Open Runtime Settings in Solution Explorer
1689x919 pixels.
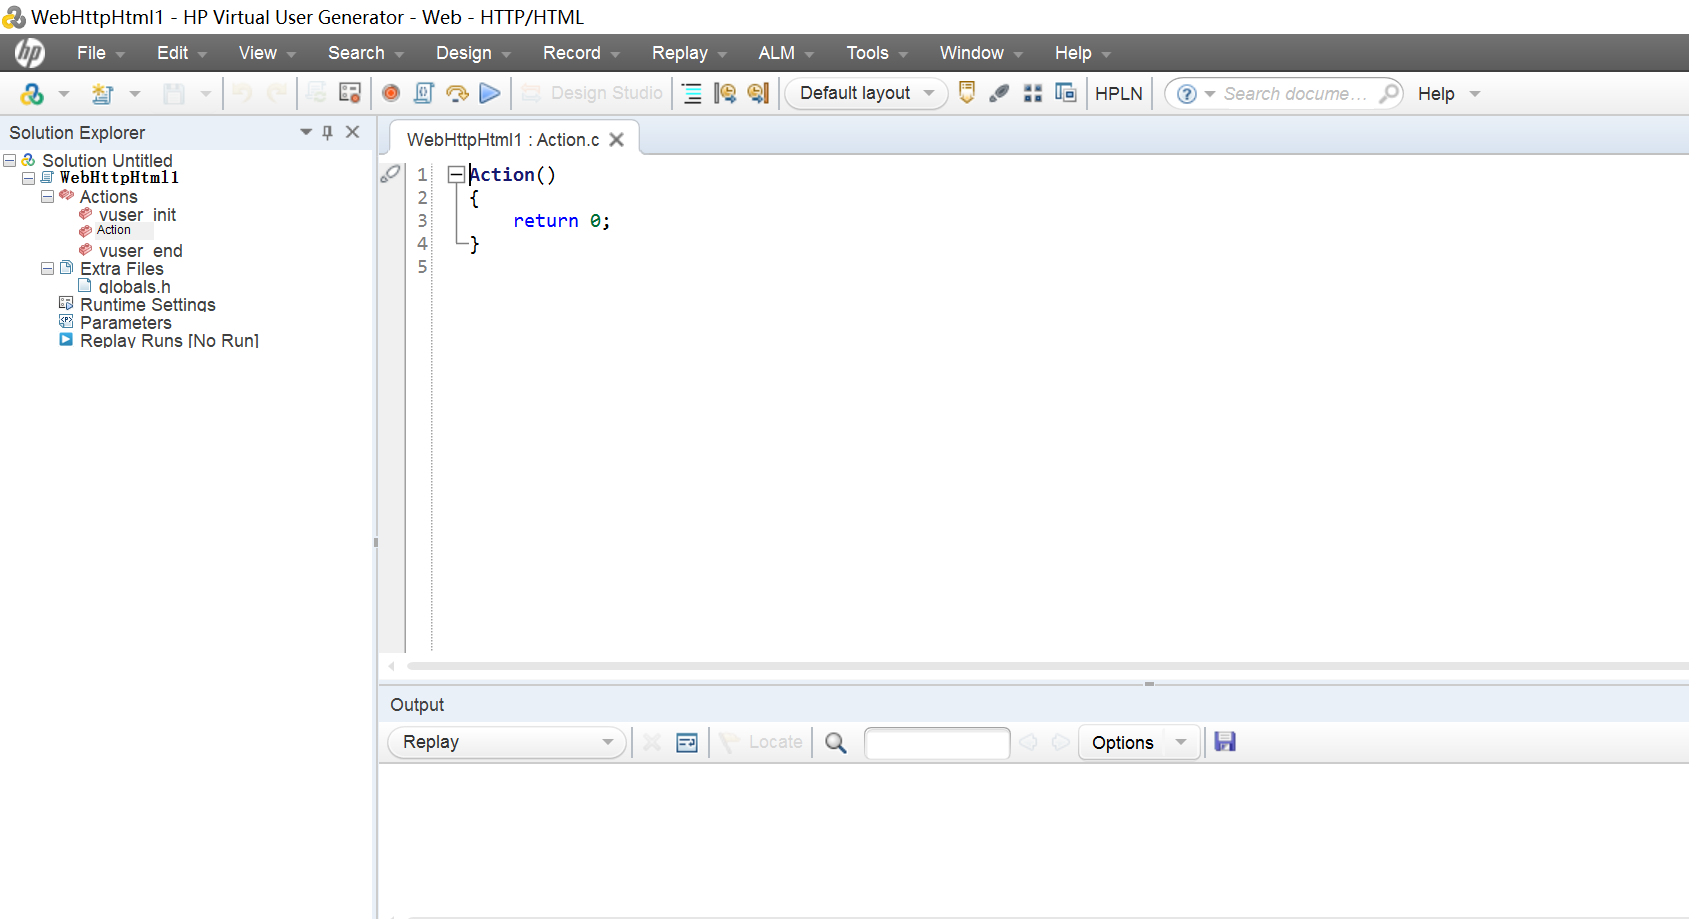147,305
